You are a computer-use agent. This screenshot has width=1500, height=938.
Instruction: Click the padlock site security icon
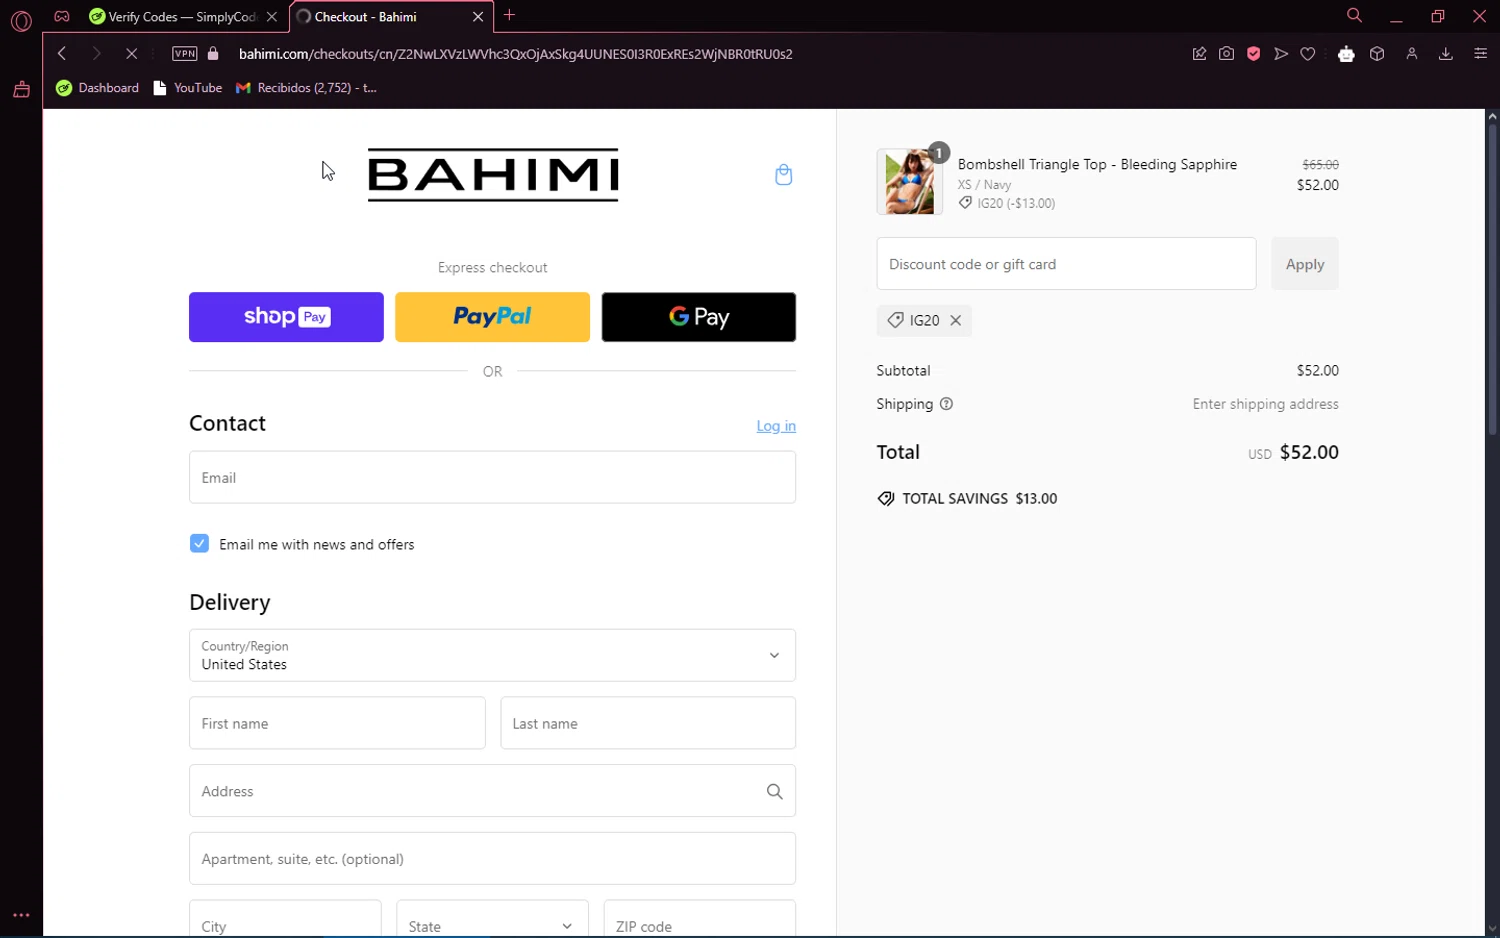coord(212,54)
